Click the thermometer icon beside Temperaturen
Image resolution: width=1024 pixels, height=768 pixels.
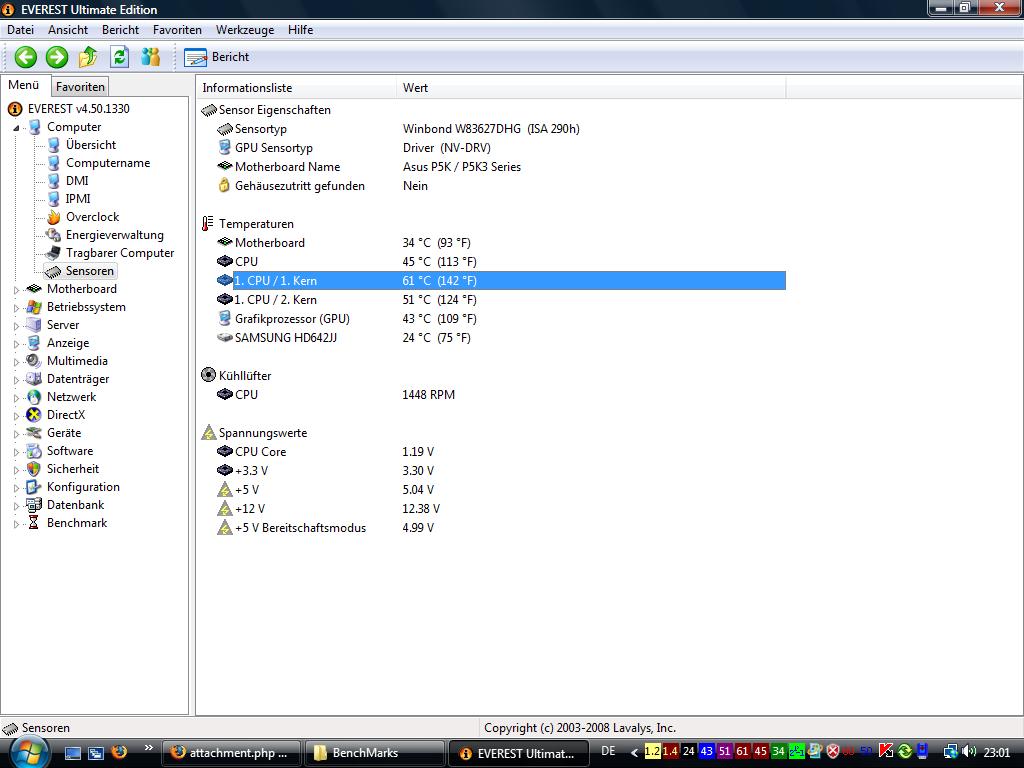(x=208, y=223)
